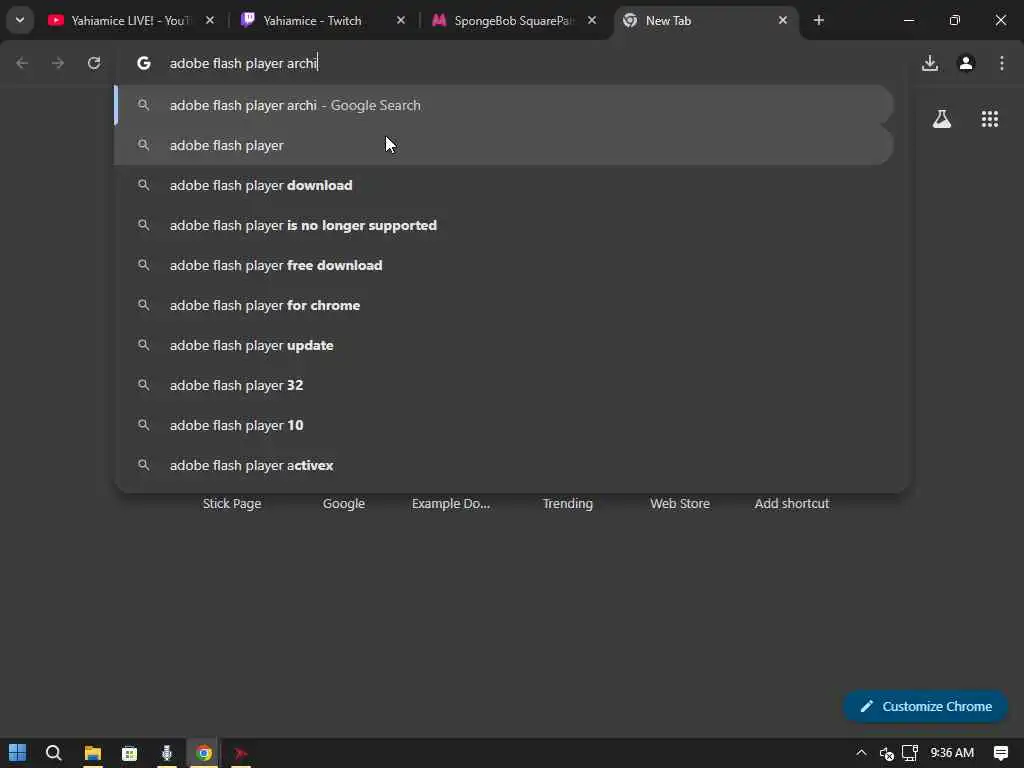Switch to the Yahiamice Twitch tab
This screenshot has width=1024, height=768.
tap(312, 21)
